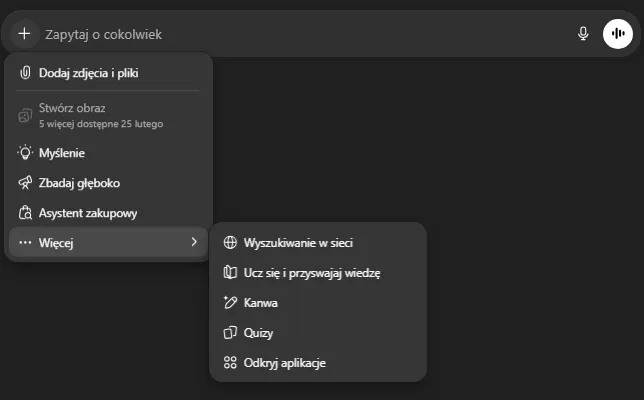Open Quizy from the submenu
Viewport: 644px width, 400px height.
(258, 333)
